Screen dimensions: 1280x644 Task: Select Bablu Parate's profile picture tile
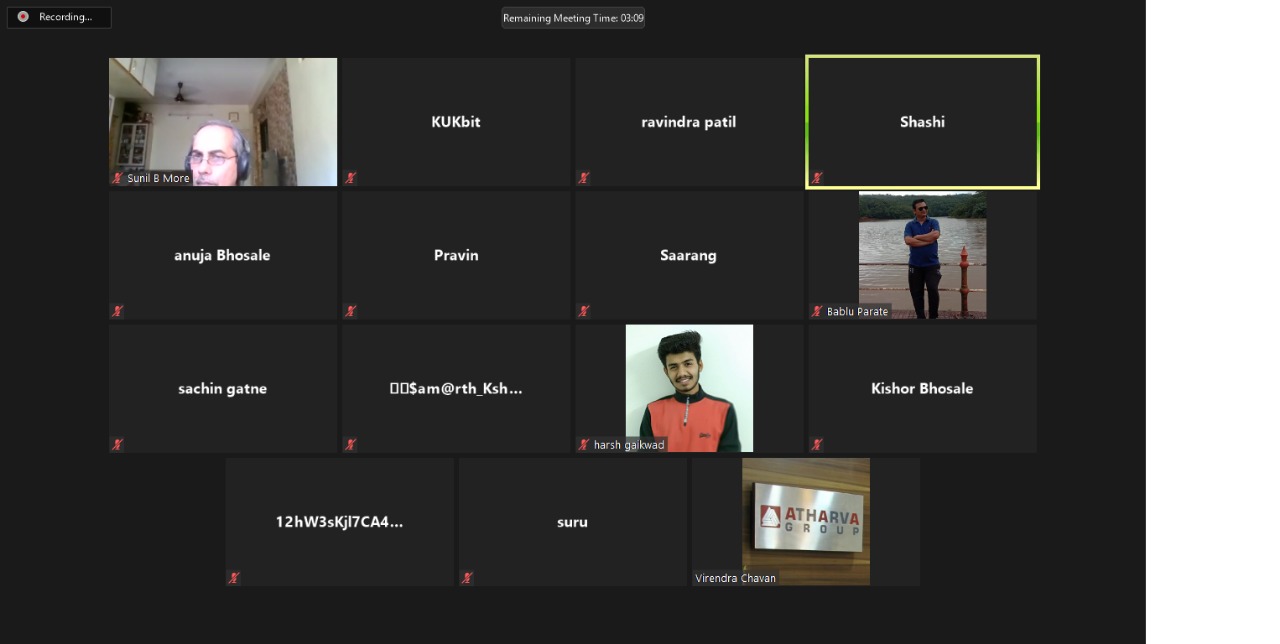click(x=922, y=255)
